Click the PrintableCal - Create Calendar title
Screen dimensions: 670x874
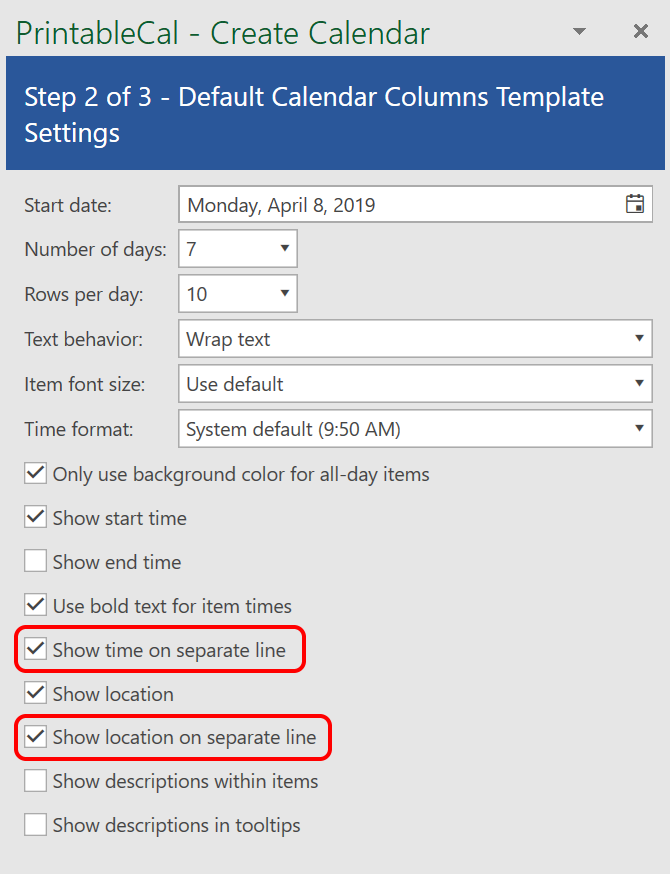(x=223, y=33)
